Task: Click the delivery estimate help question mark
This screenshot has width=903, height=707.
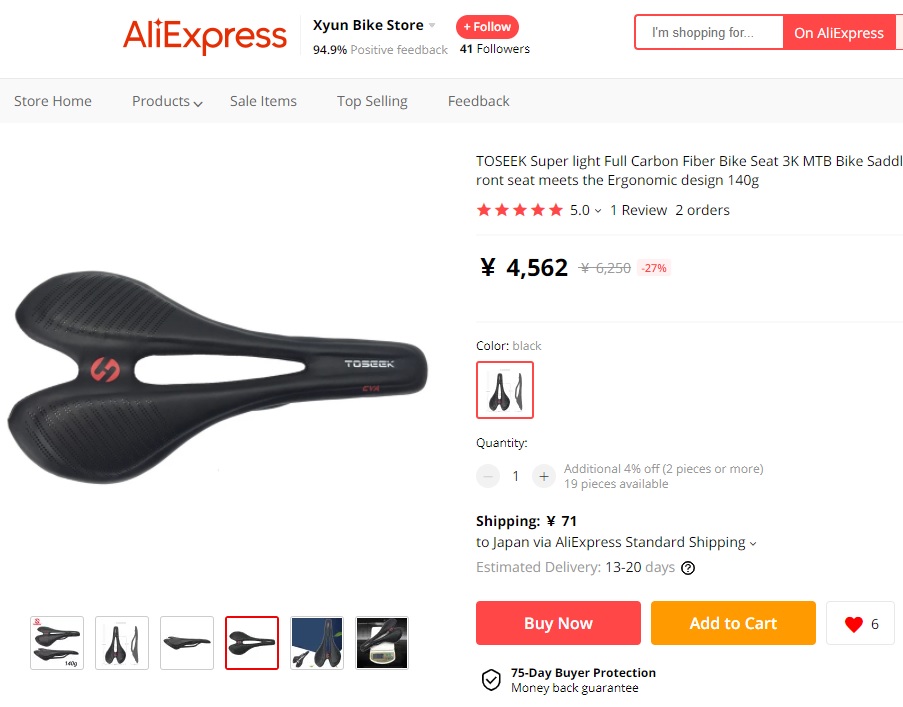Action: tap(688, 568)
